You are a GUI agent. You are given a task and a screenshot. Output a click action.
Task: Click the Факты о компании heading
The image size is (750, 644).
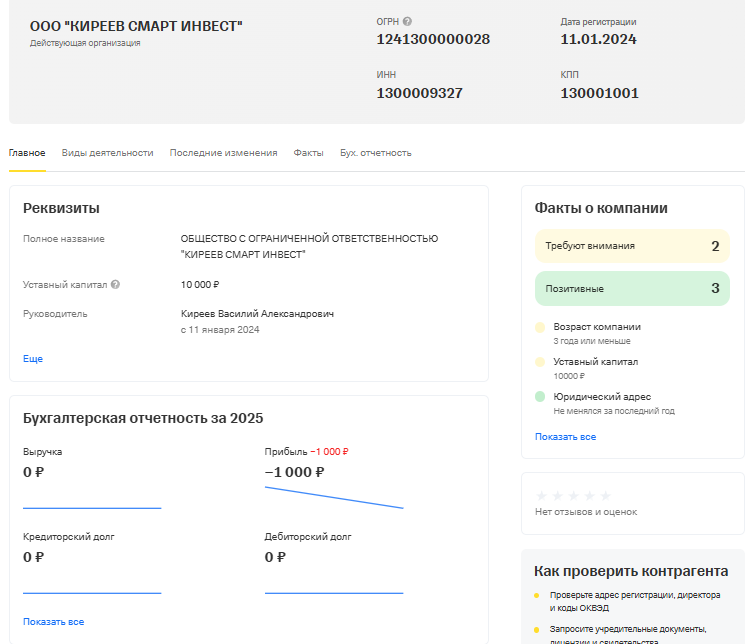point(601,208)
